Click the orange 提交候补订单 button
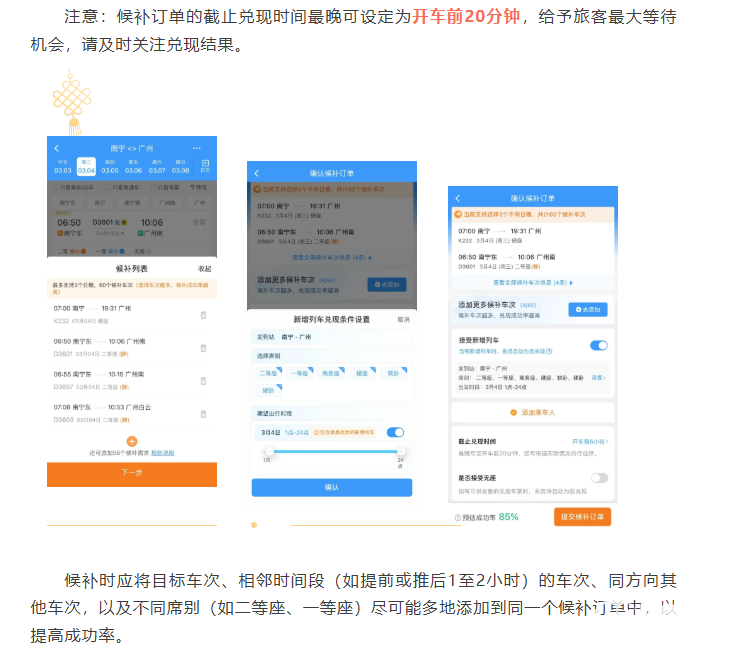The image size is (729, 660). [582, 517]
